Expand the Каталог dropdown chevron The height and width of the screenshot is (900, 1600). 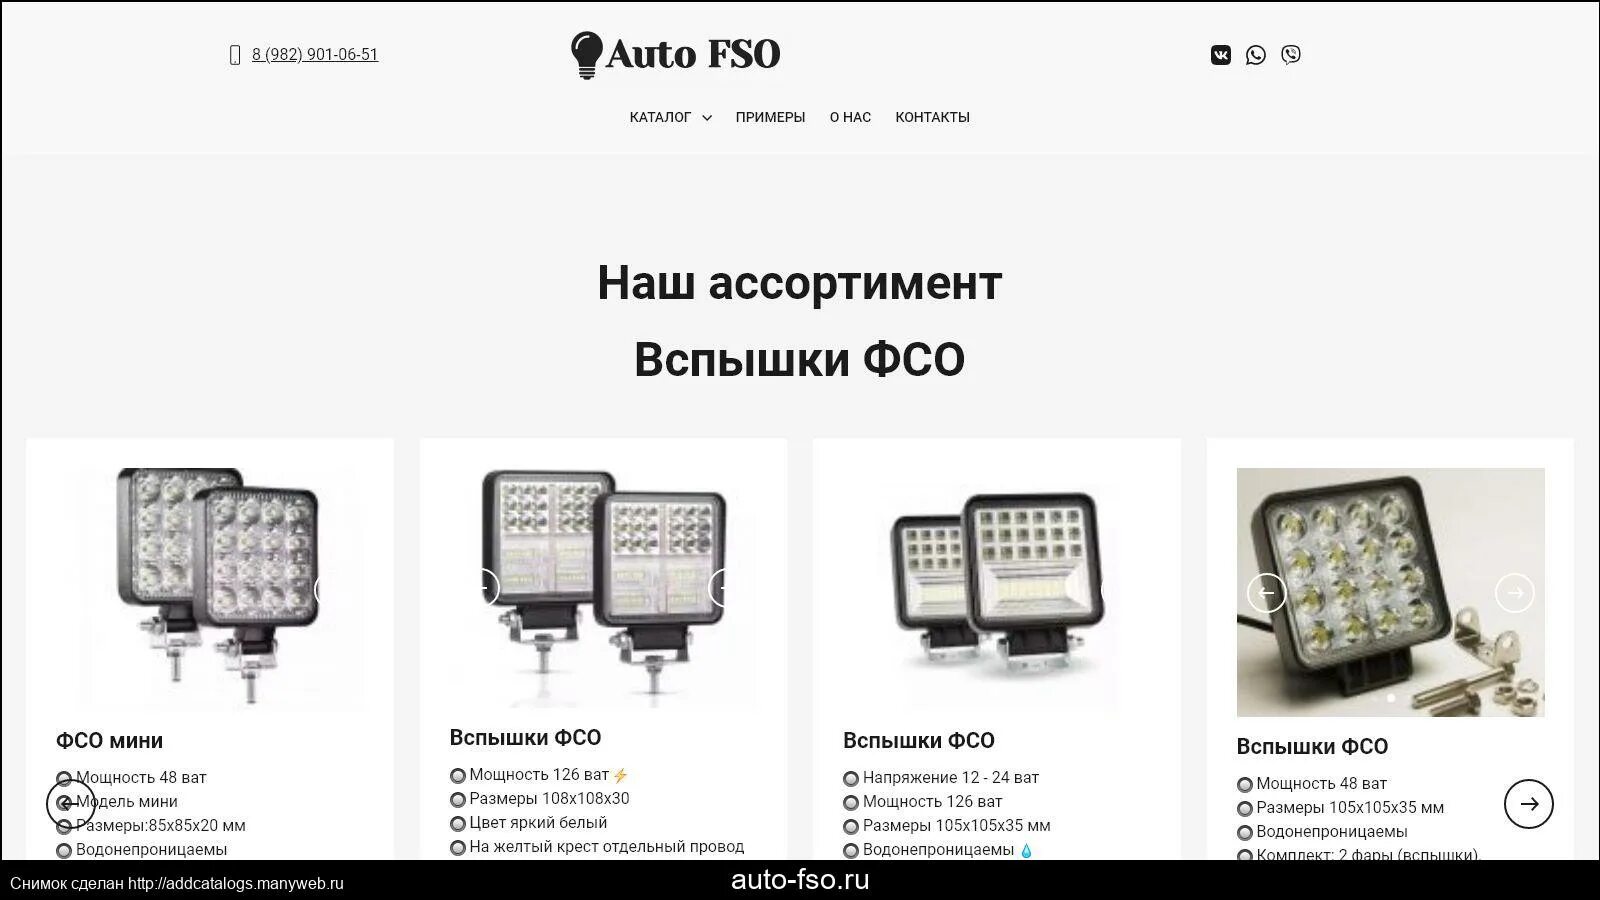[707, 118]
